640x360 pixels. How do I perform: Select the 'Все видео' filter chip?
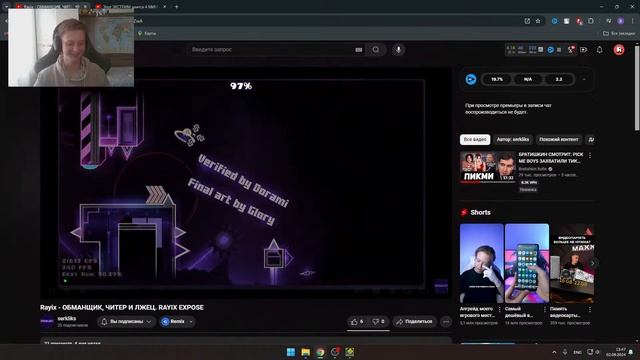(475, 140)
